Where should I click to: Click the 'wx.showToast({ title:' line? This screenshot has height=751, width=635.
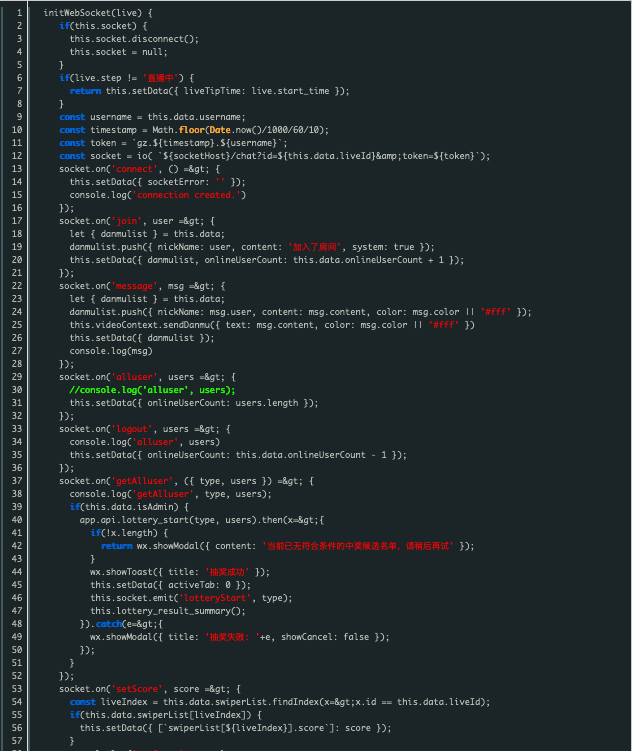coord(180,572)
